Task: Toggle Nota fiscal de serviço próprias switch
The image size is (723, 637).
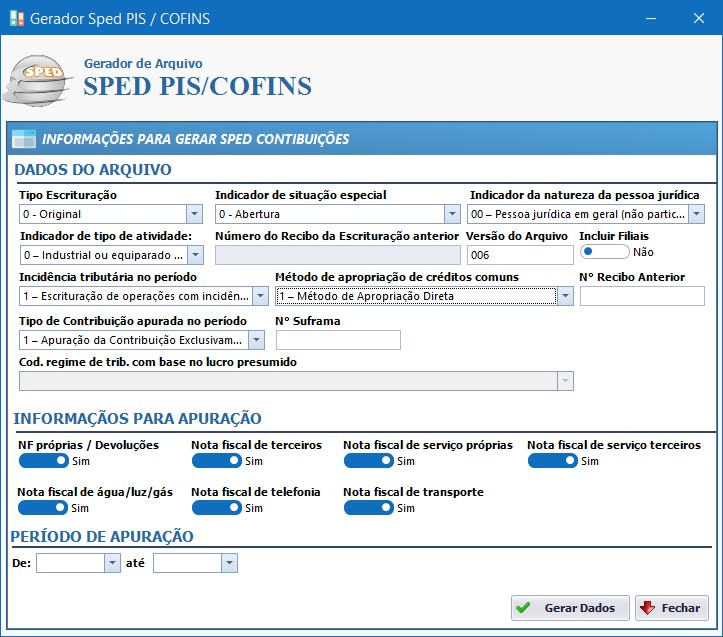Action: [369, 461]
